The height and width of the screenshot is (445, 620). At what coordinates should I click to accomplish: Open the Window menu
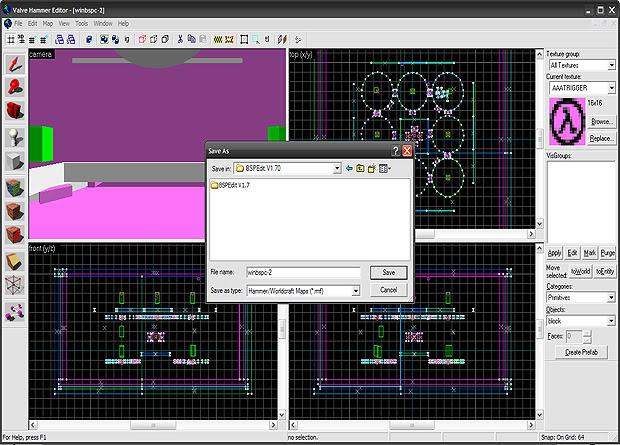103,24
